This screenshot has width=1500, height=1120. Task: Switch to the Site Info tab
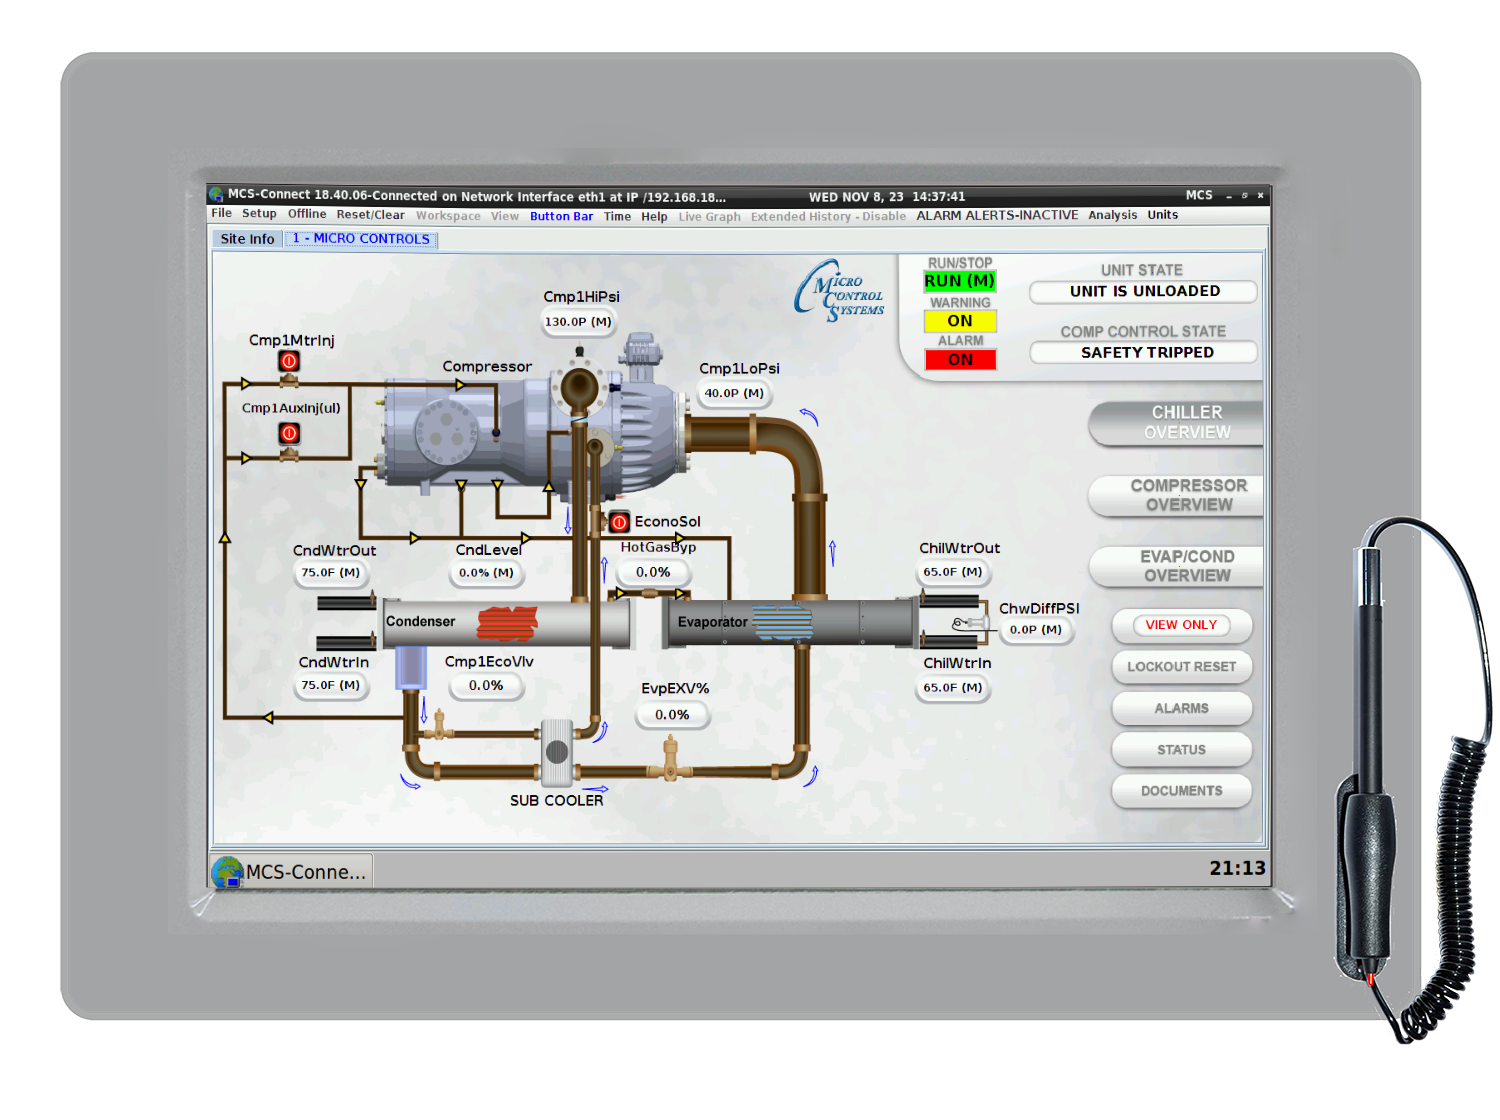point(247,239)
